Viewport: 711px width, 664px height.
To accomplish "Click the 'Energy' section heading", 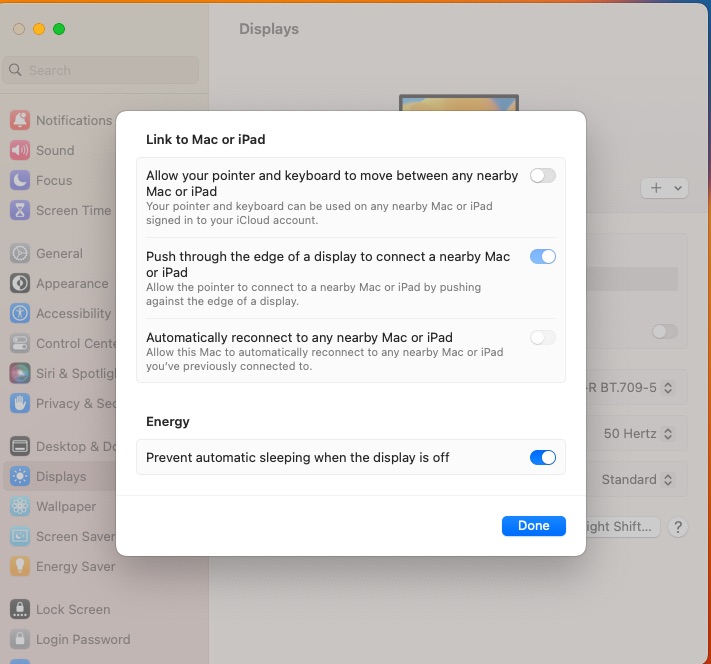I will click(x=168, y=421).
